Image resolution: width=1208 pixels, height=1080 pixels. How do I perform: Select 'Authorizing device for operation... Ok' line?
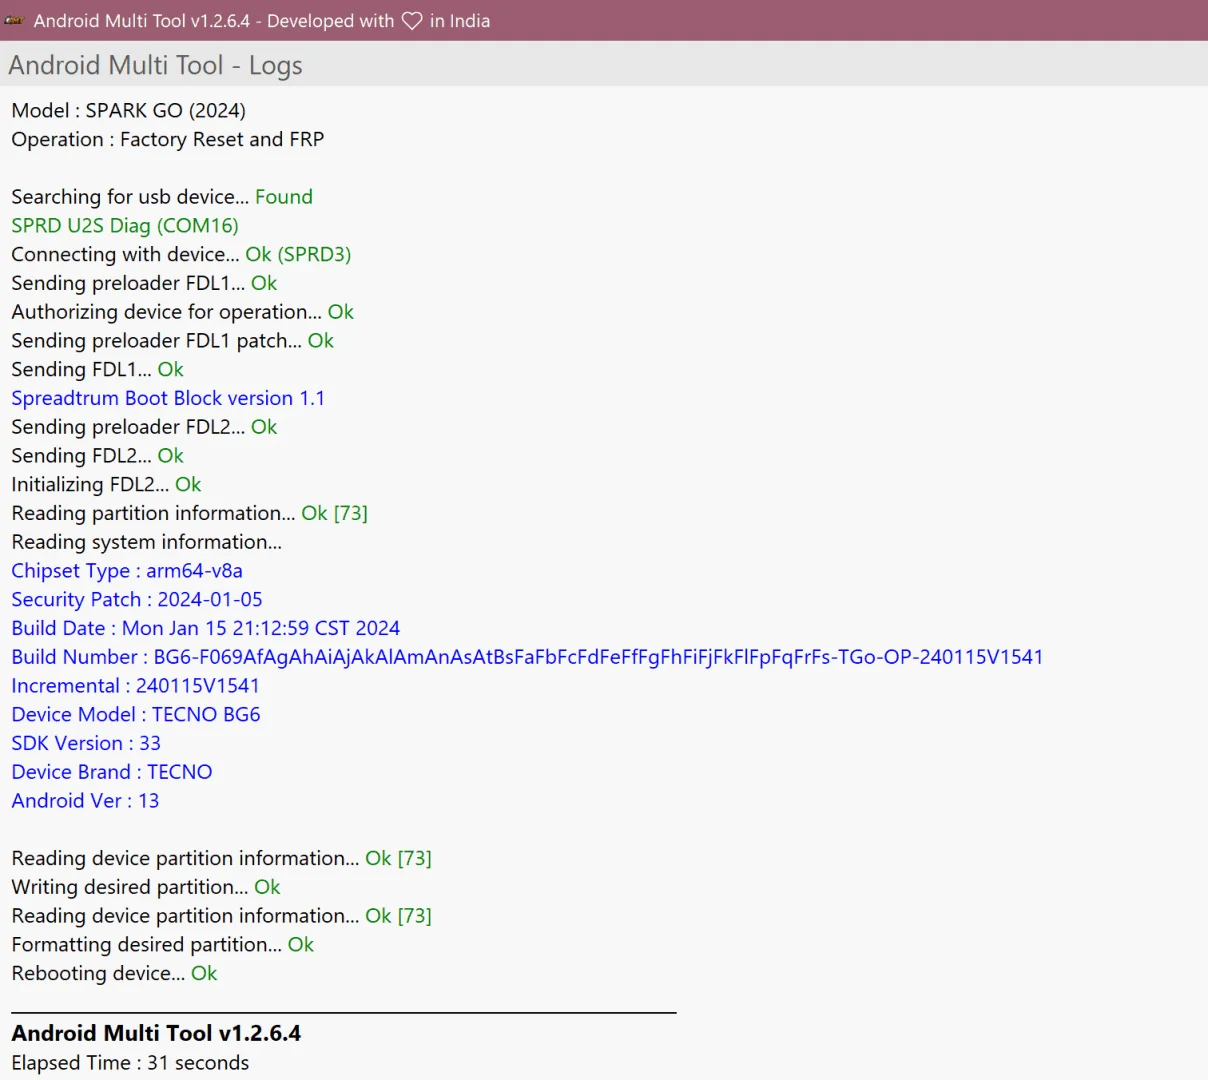click(183, 312)
